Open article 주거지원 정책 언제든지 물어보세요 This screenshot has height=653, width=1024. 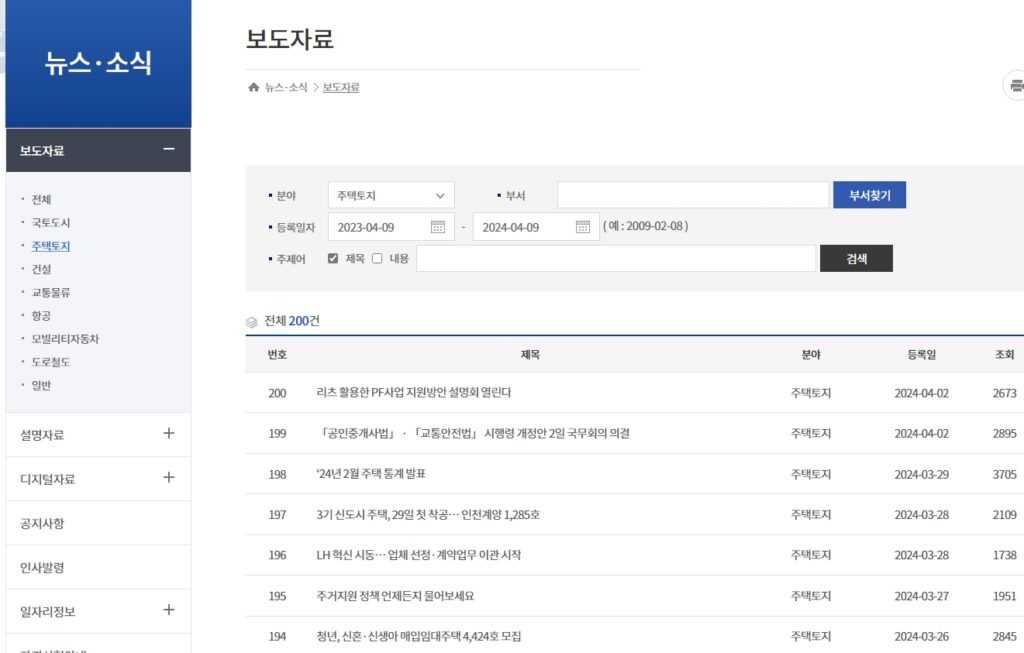coord(395,596)
